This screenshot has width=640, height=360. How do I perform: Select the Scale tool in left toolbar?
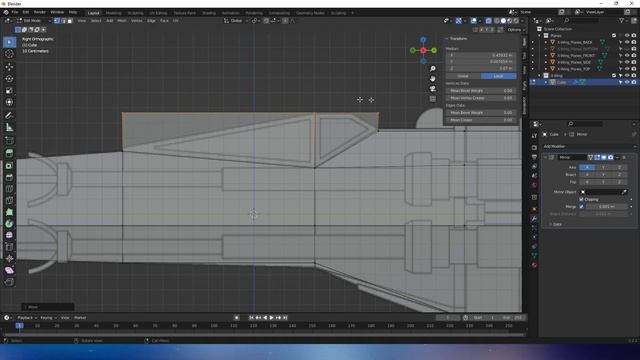(x=9, y=90)
